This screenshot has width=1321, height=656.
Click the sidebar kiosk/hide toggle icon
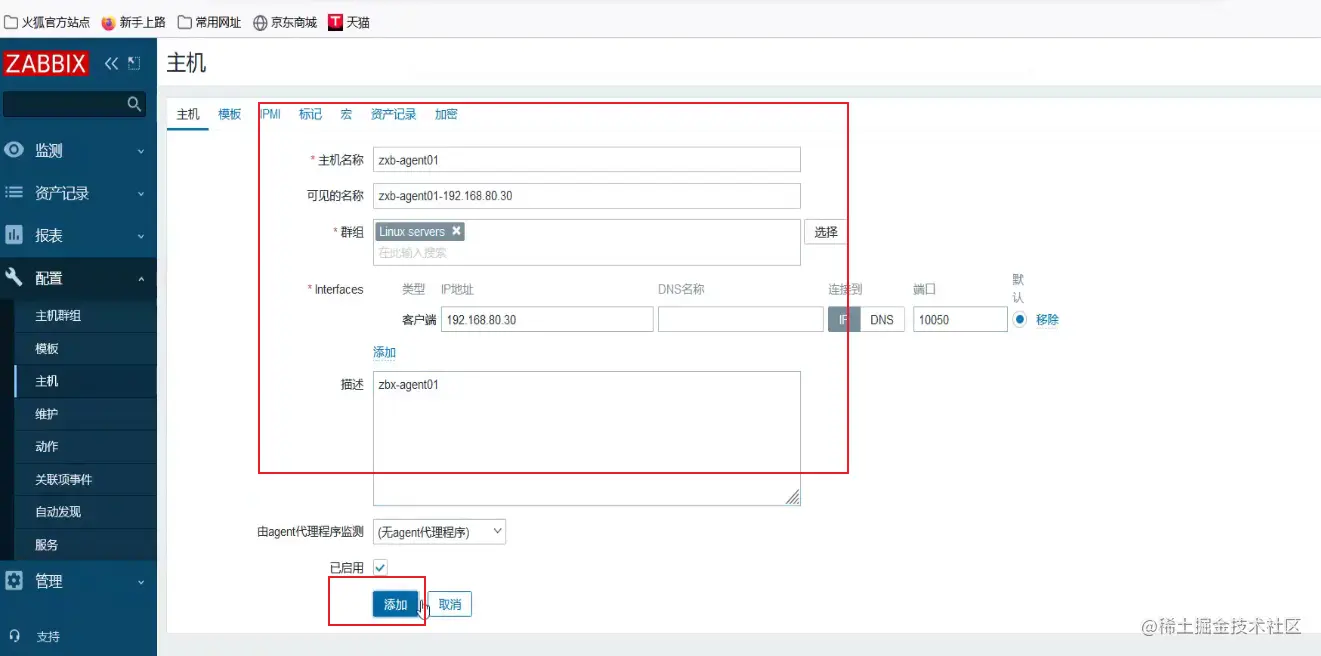point(135,63)
